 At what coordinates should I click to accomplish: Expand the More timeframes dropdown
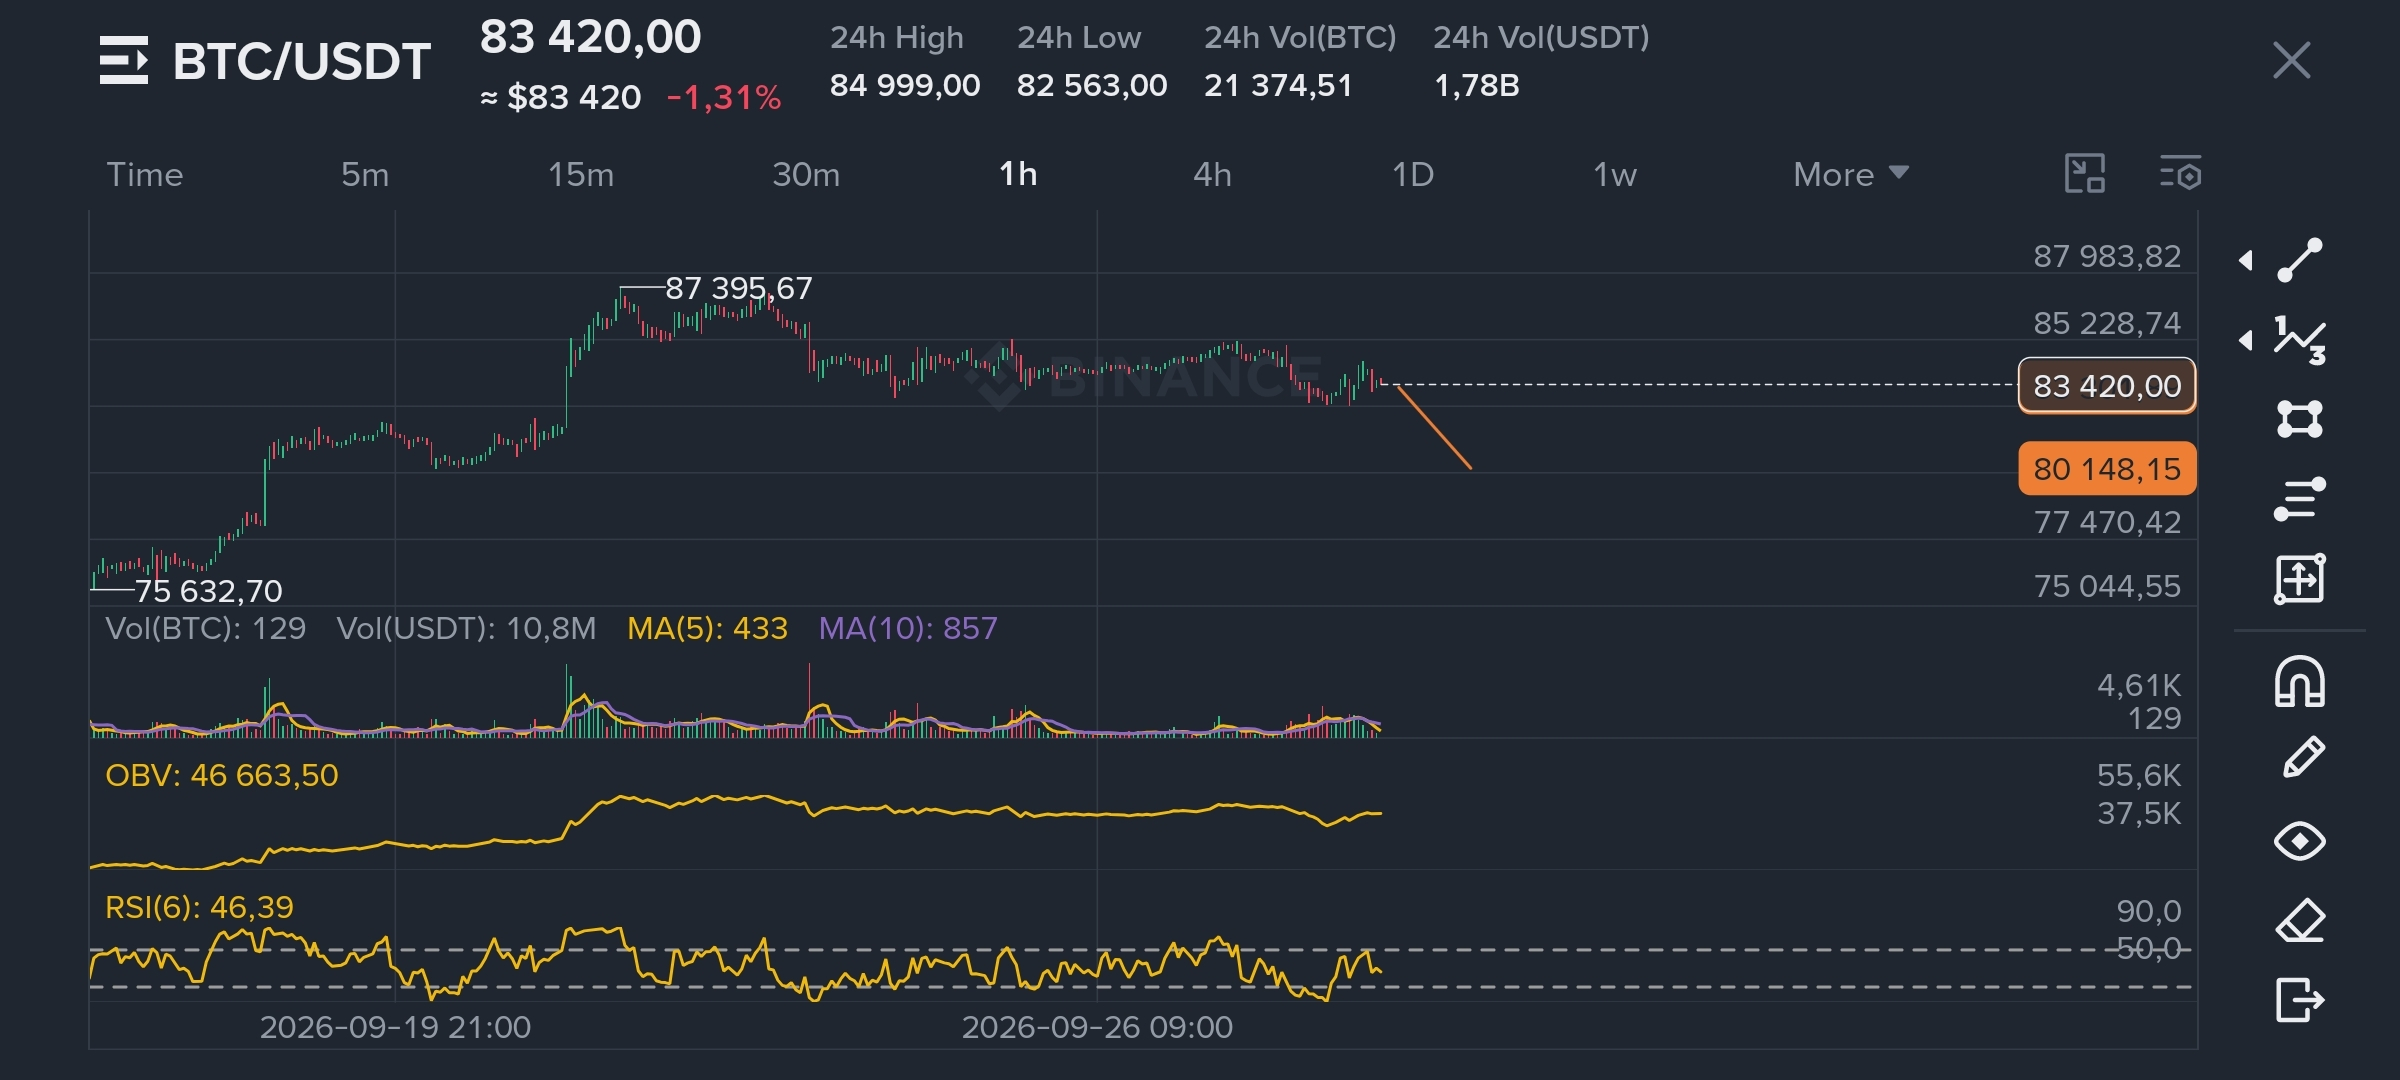1851,174
